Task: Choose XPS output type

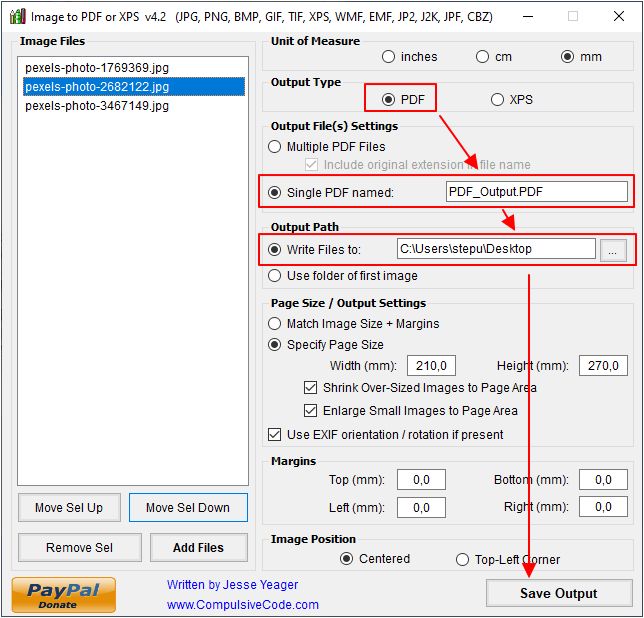Action: click(497, 99)
